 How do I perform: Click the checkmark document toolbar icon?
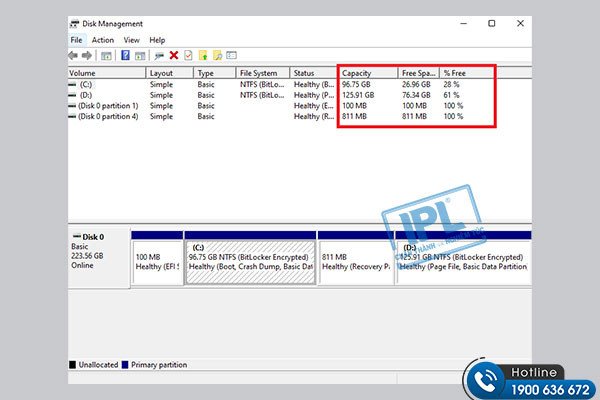188,56
